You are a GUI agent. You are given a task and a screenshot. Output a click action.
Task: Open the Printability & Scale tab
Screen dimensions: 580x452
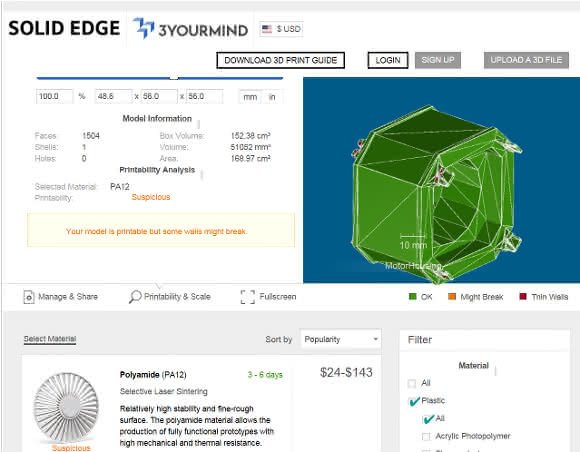170,297
